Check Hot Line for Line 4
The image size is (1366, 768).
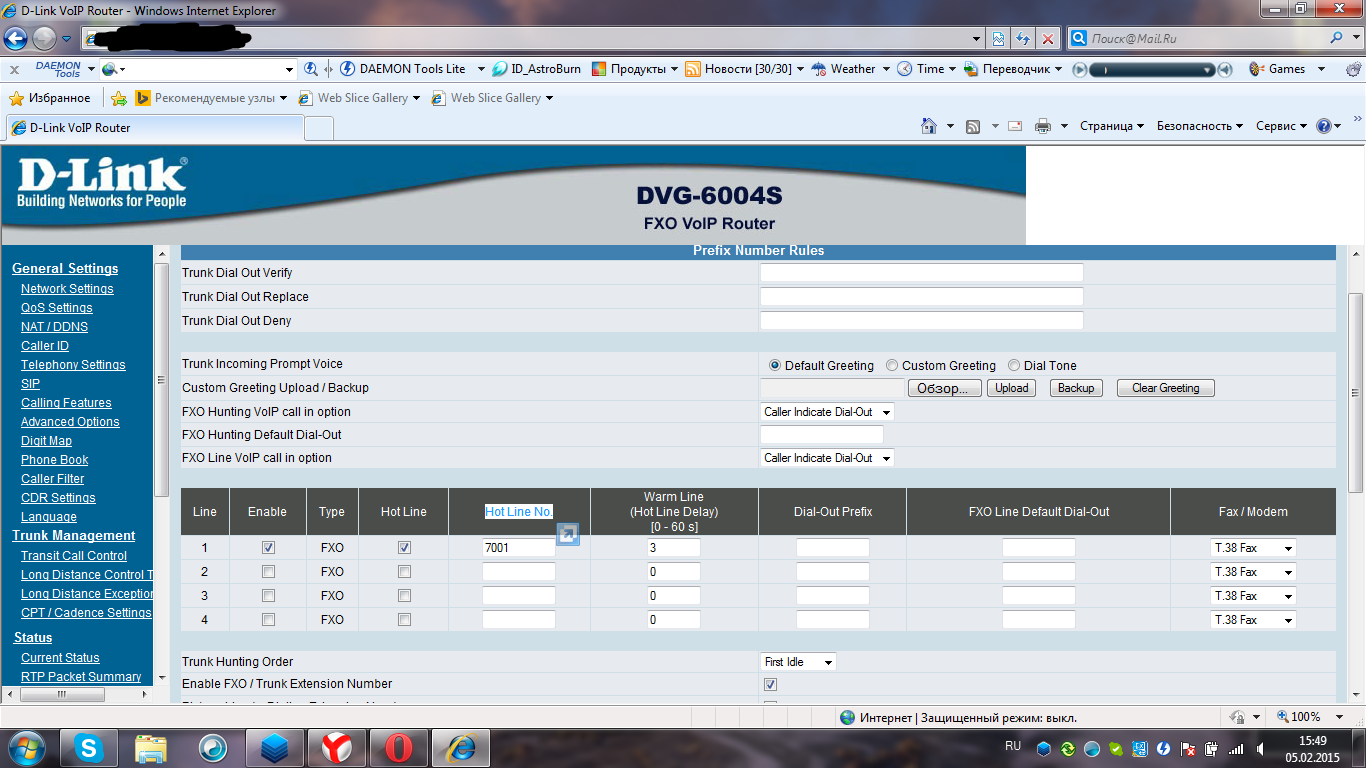tap(404, 619)
